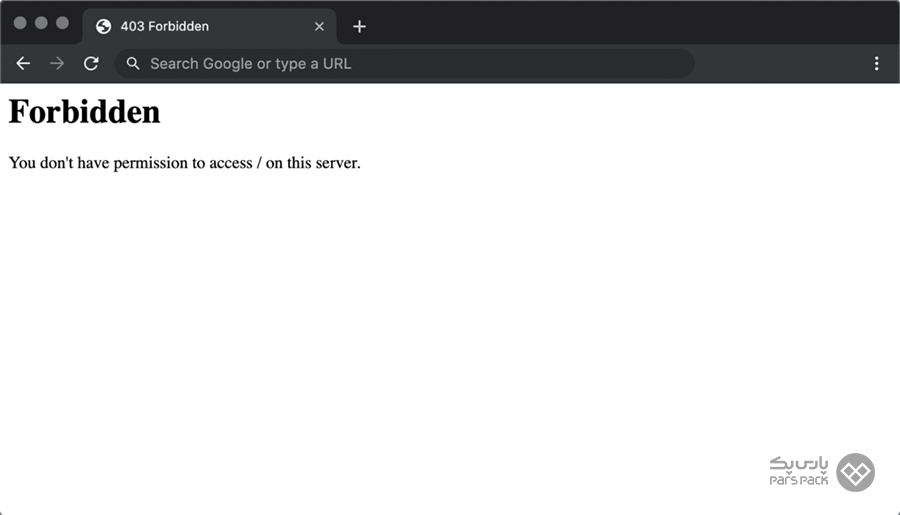Maximize window with third traffic-light button

point(62,23)
